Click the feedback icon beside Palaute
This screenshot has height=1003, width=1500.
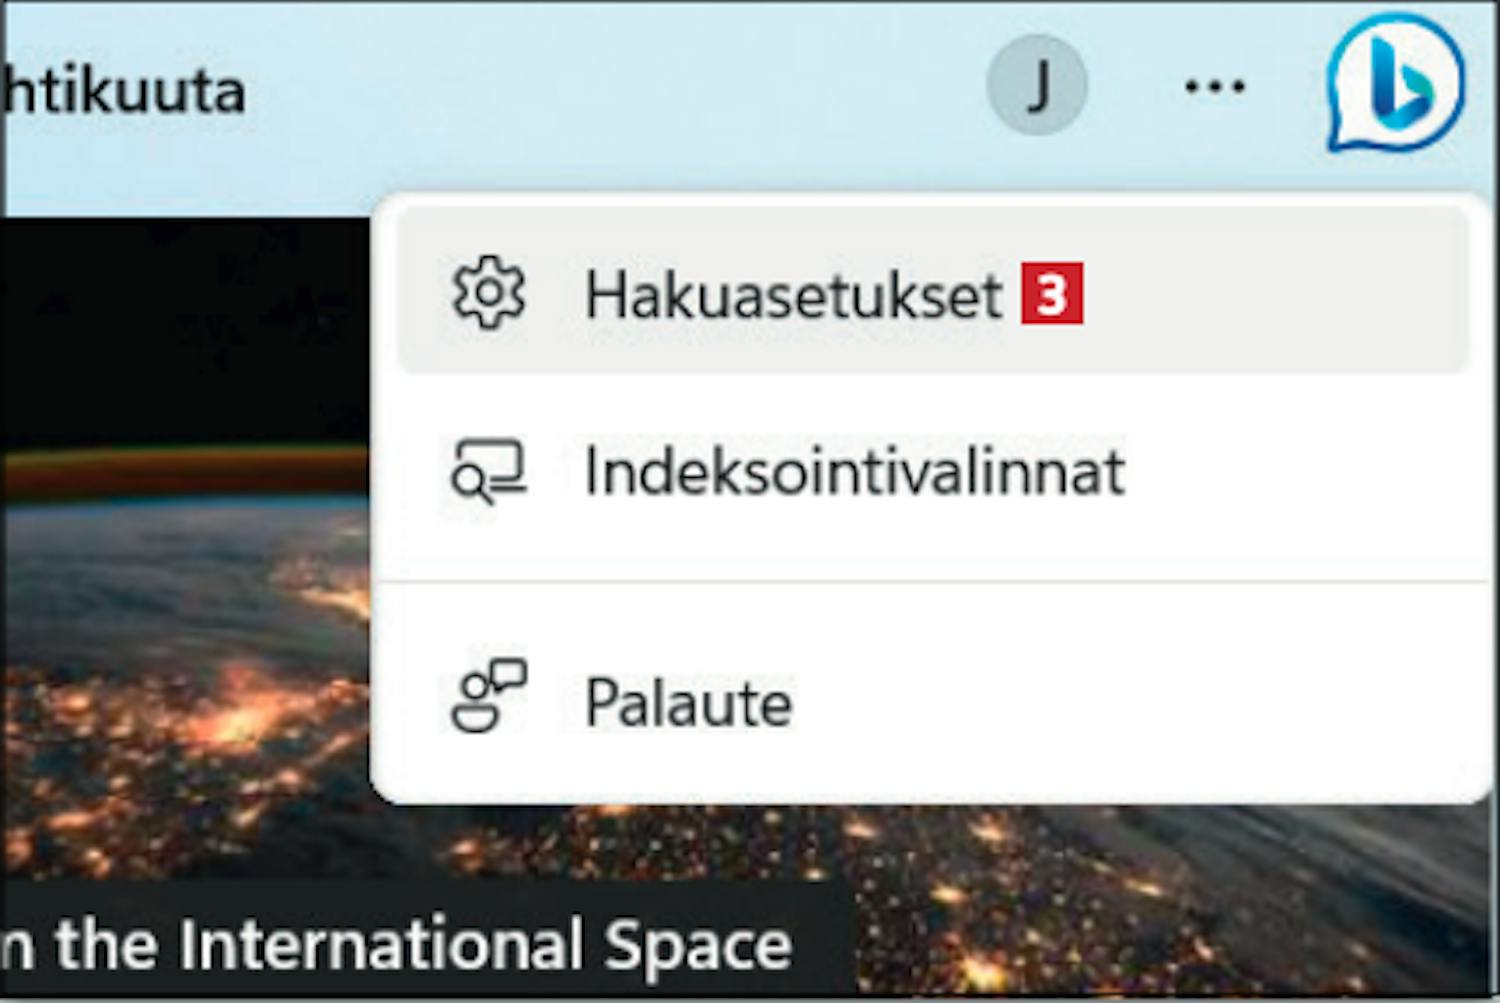tap(489, 696)
